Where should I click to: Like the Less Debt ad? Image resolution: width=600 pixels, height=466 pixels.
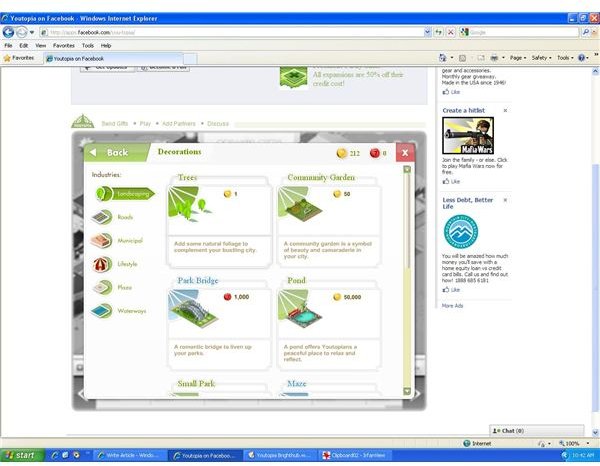451,290
